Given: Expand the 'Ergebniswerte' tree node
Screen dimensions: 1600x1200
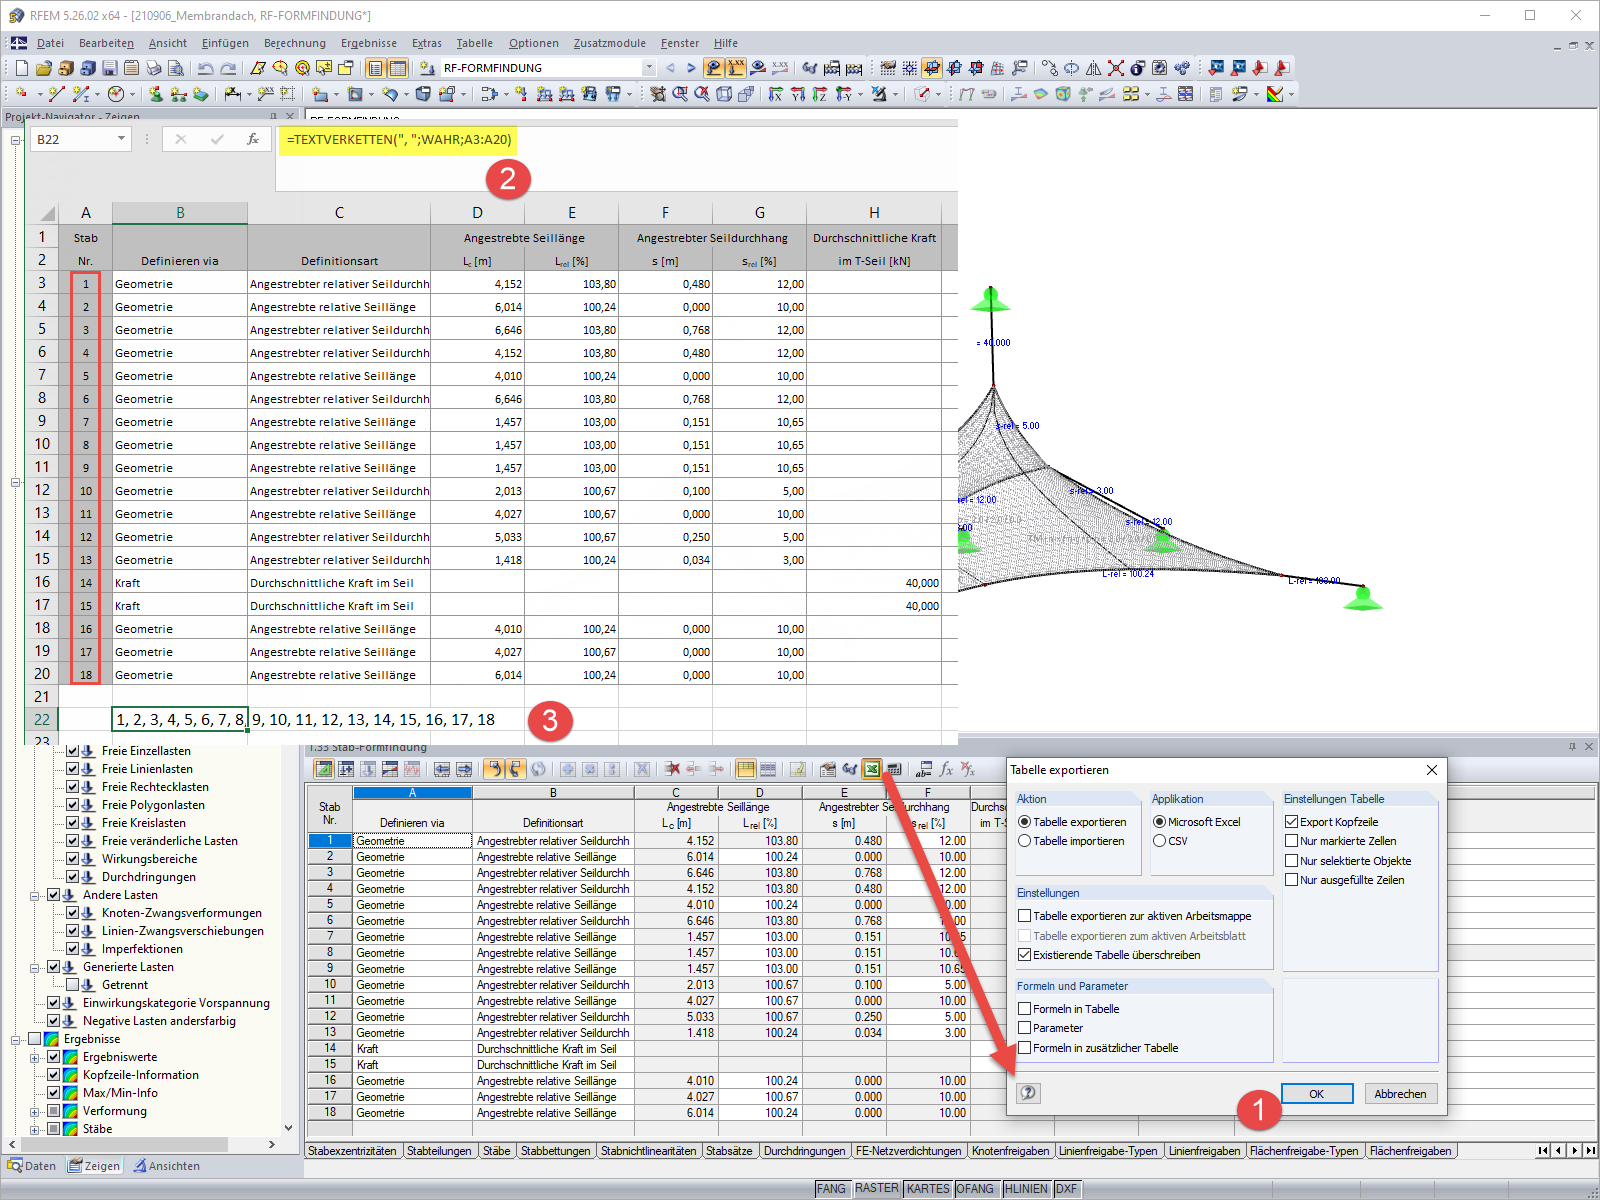Looking at the screenshot, I should click(35, 1057).
